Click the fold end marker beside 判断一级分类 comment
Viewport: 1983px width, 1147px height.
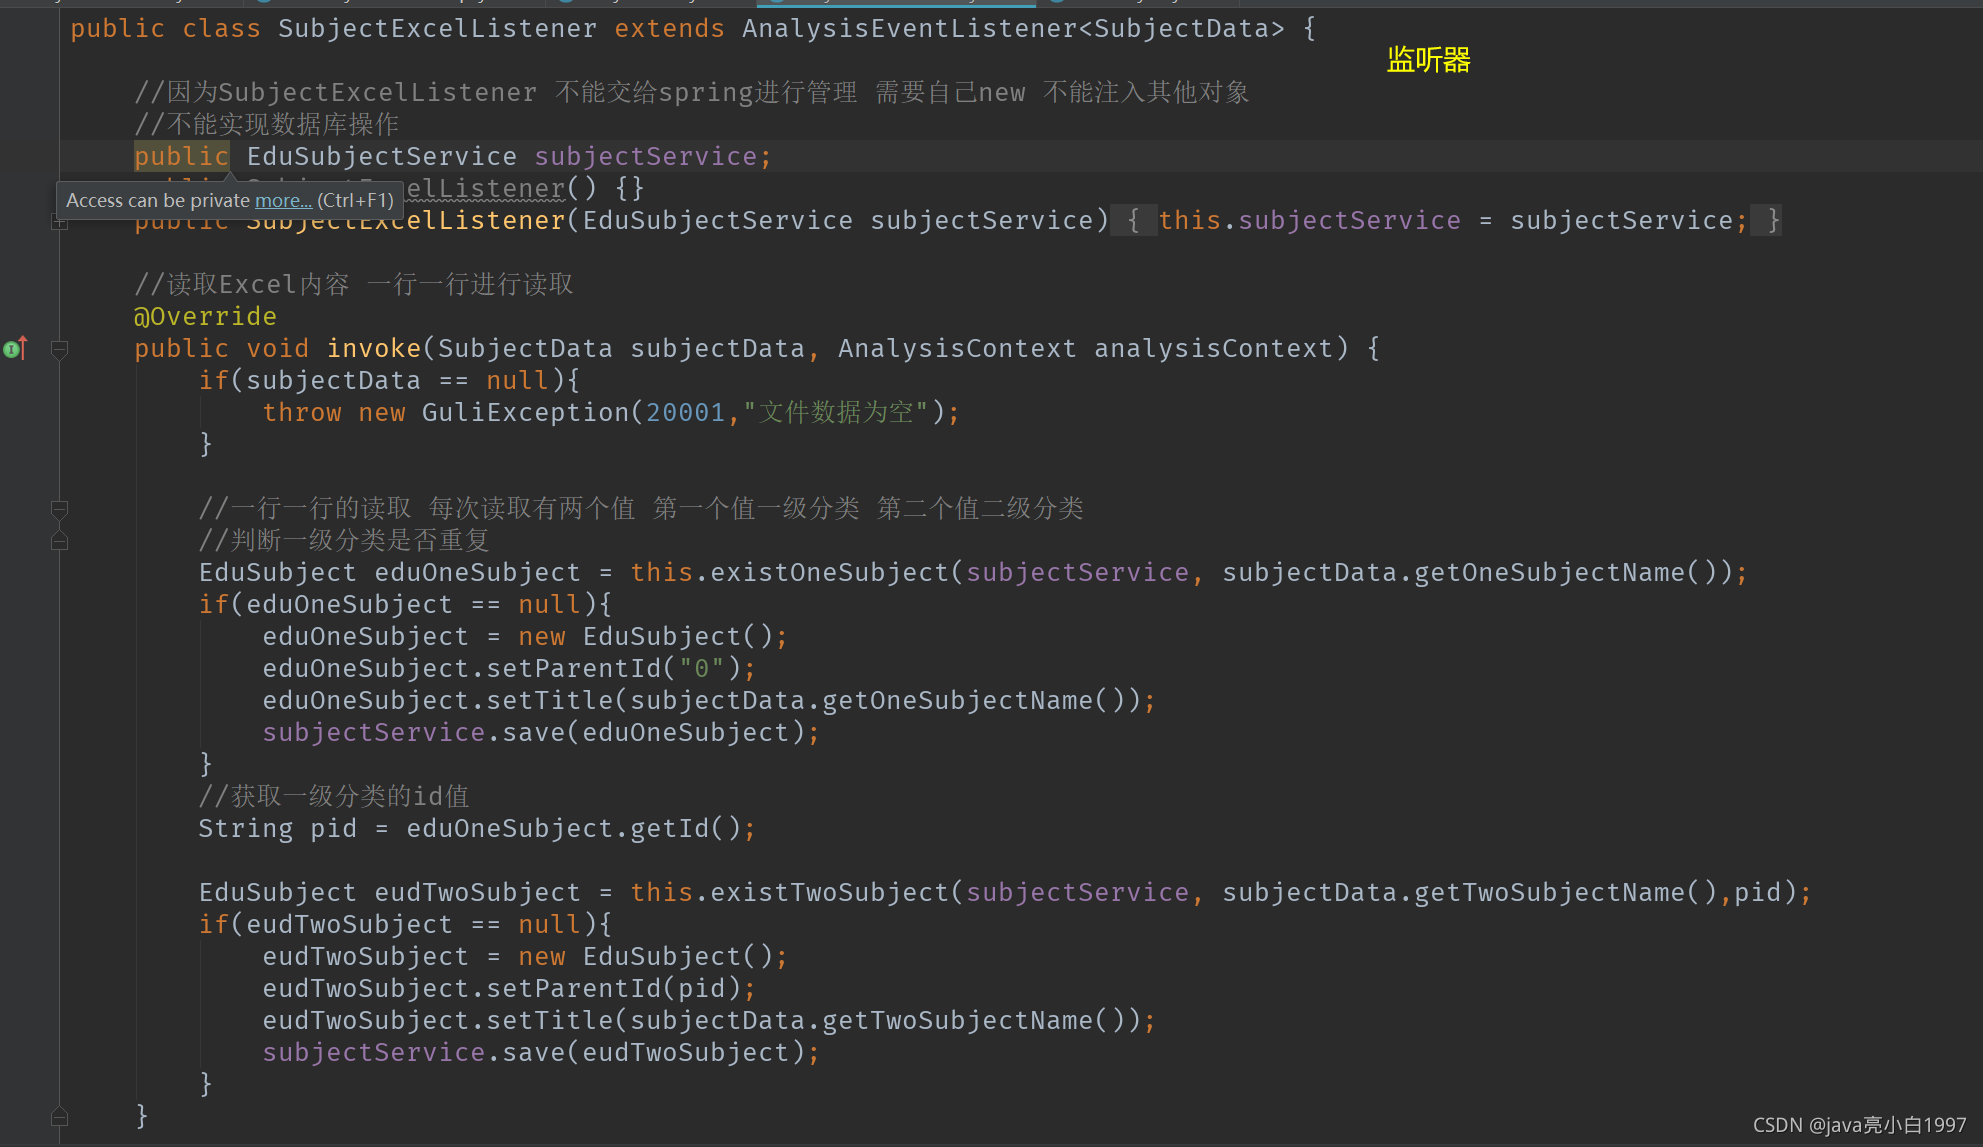60,541
